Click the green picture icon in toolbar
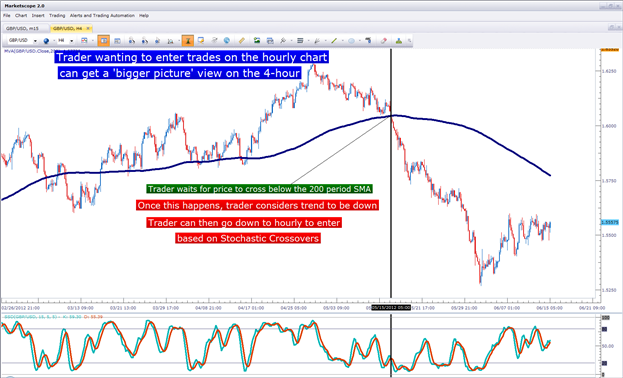 tap(257, 41)
